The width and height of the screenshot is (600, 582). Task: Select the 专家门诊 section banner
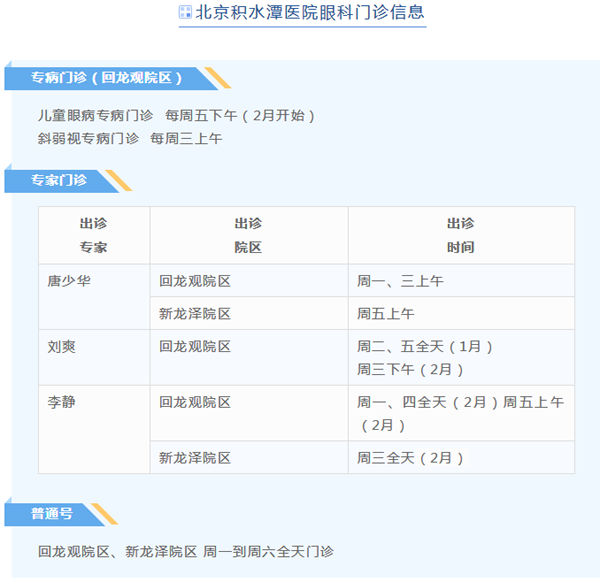point(59,180)
